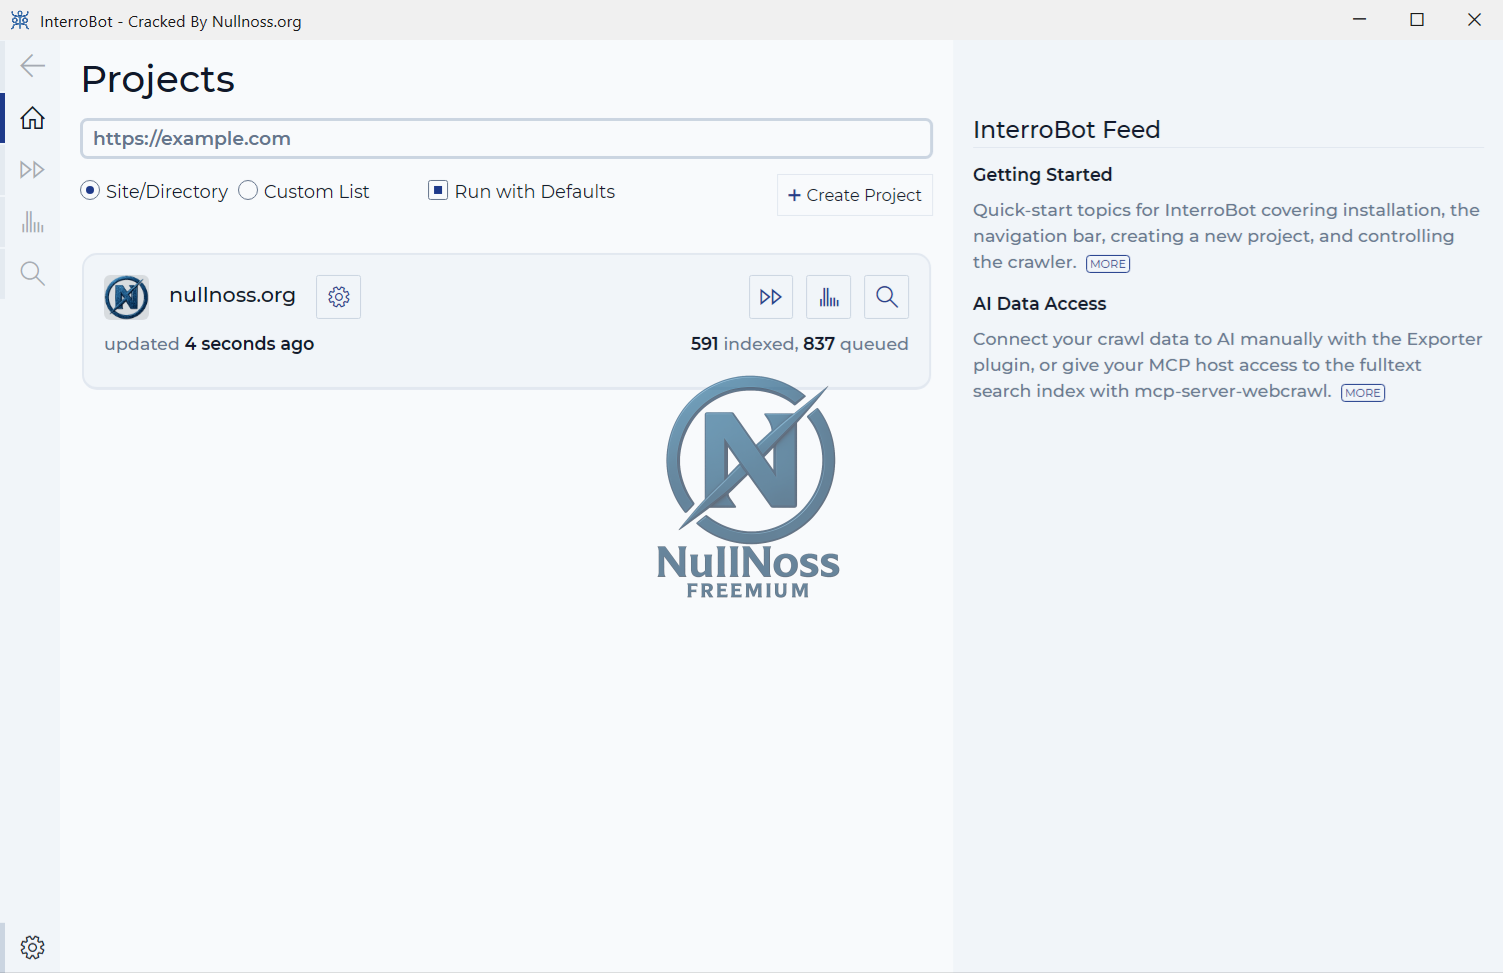Go back using the sidebar arrow
This screenshot has width=1503, height=973.
click(32, 66)
